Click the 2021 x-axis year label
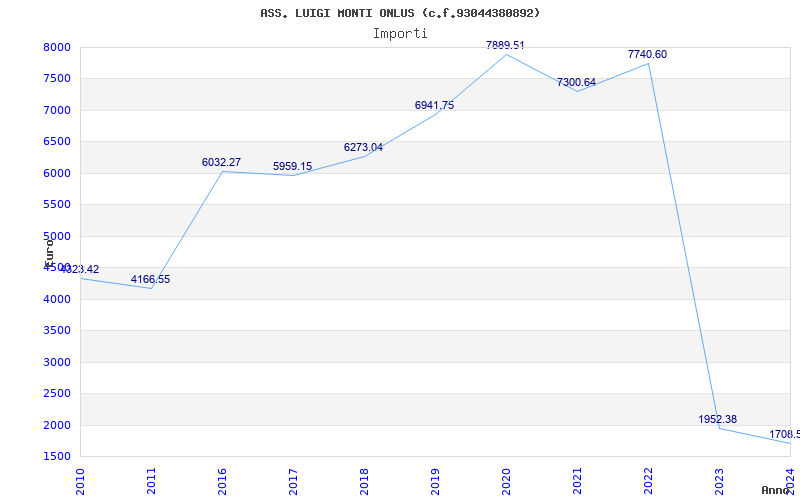Screen dimensions: 800x500 pos(577,481)
